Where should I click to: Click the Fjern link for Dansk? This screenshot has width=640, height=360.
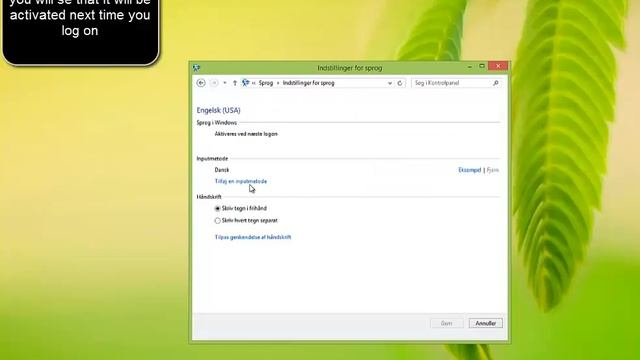coord(493,170)
